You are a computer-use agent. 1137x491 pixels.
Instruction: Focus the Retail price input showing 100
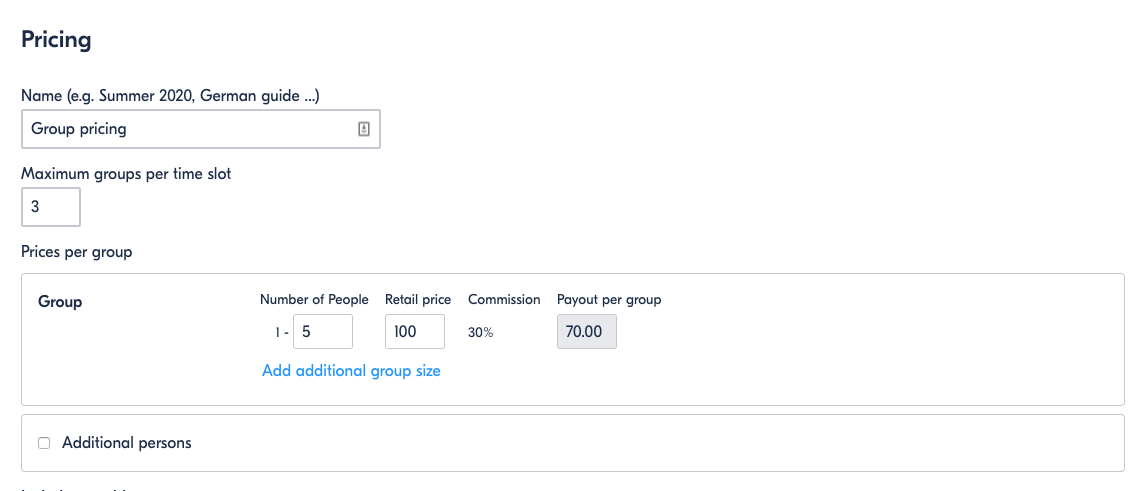coord(415,331)
